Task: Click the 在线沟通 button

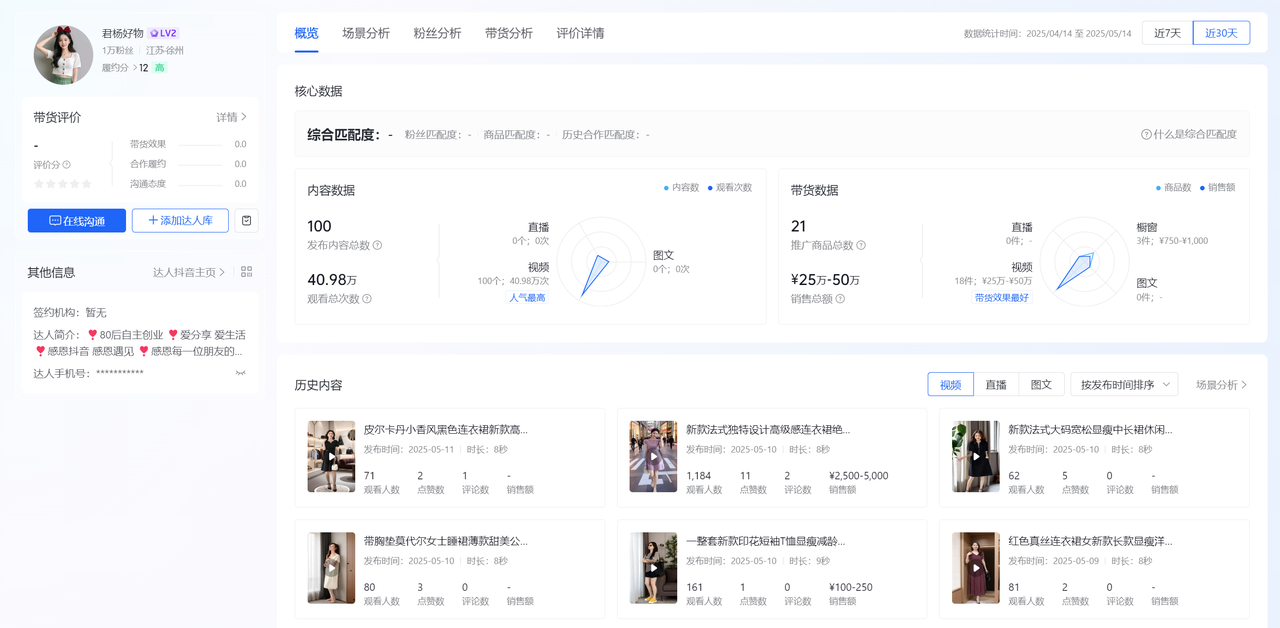Action: click(x=77, y=221)
